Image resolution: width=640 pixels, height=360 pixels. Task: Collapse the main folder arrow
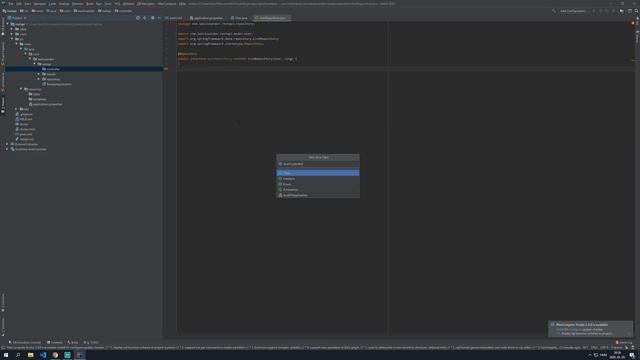pos(17,44)
